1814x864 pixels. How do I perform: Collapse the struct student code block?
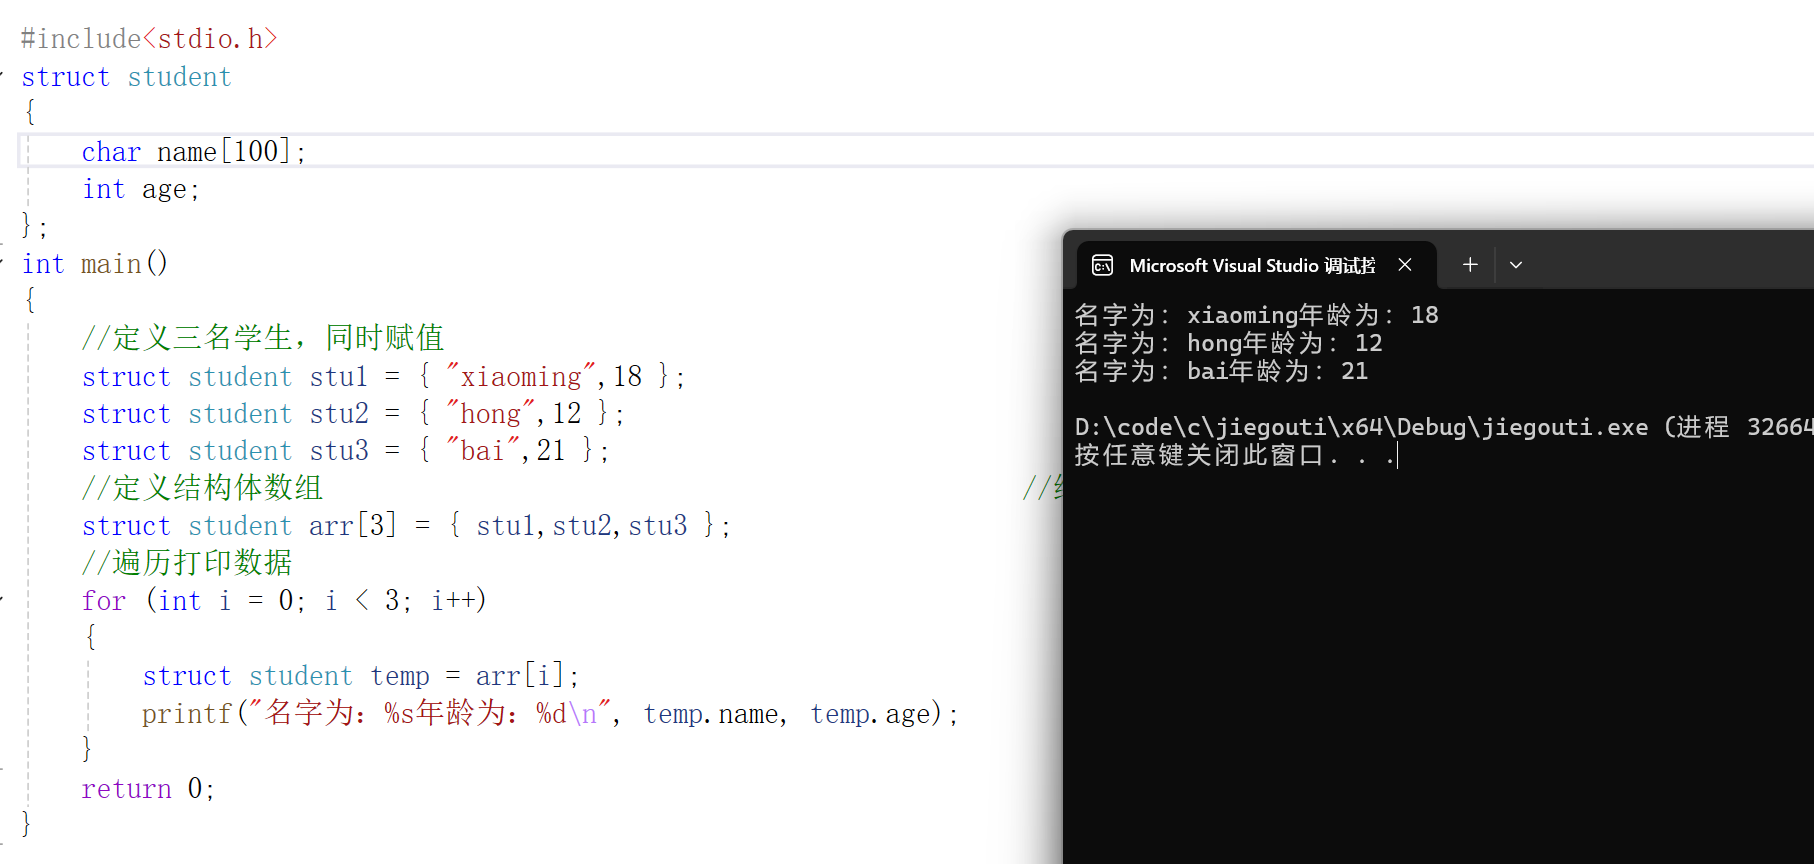click(1, 74)
